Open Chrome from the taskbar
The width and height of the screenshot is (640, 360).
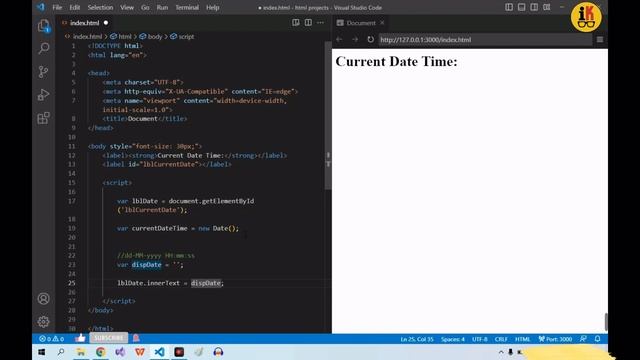[x=100, y=352]
